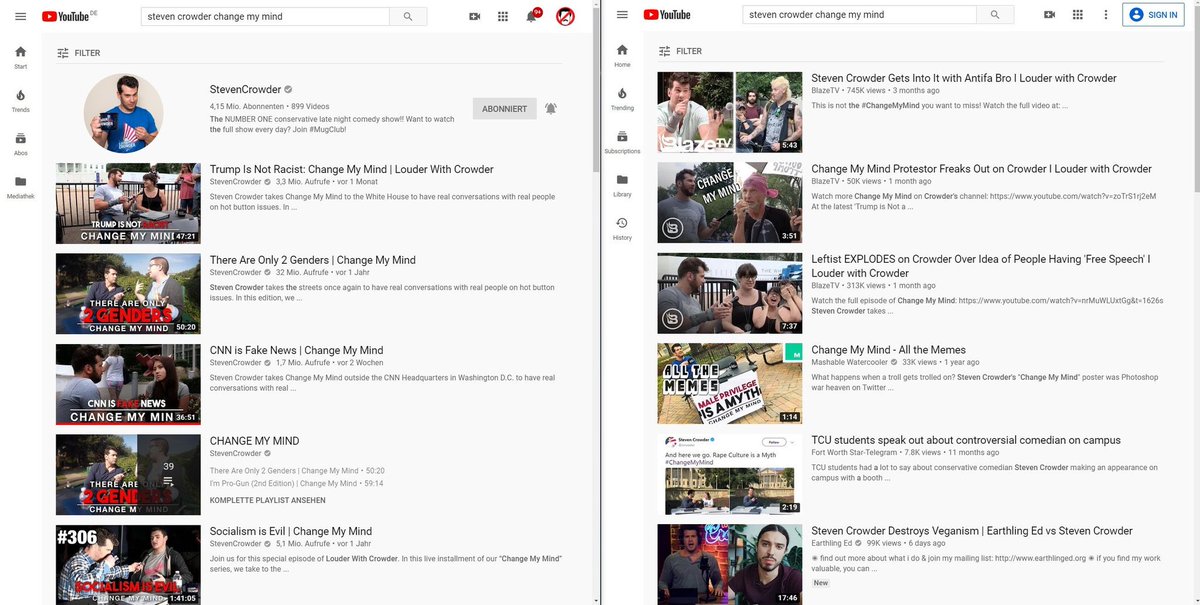1200x605 pixels.
Task: Open 'Trump Is Not Racist' video title
Action: point(352,170)
